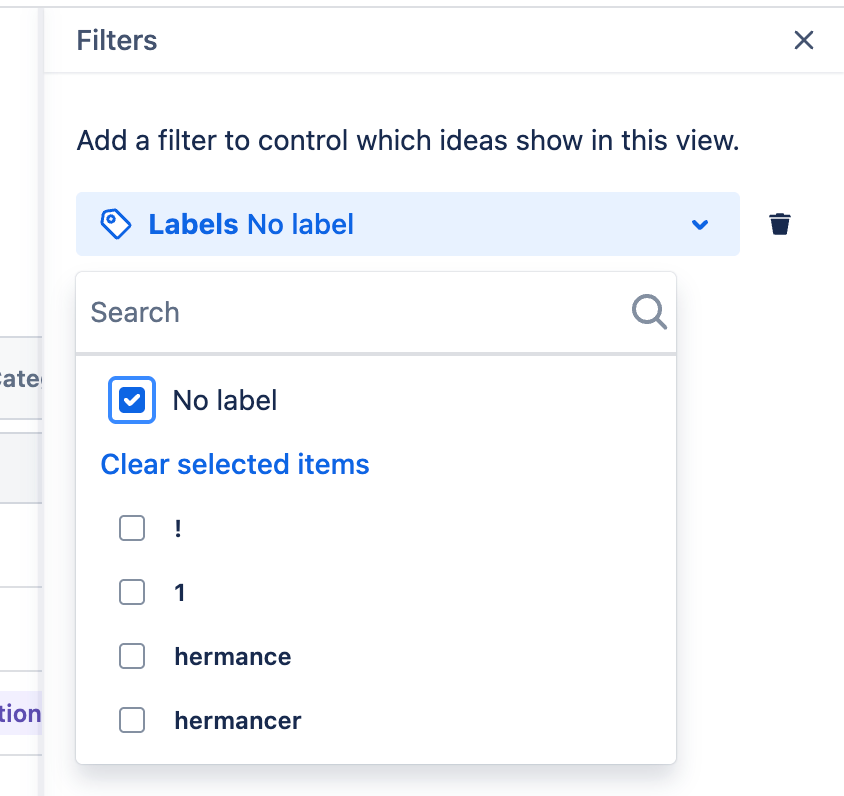844x796 pixels.
Task: Tick the hermance label checkbox
Action: [x=132, y=656]
